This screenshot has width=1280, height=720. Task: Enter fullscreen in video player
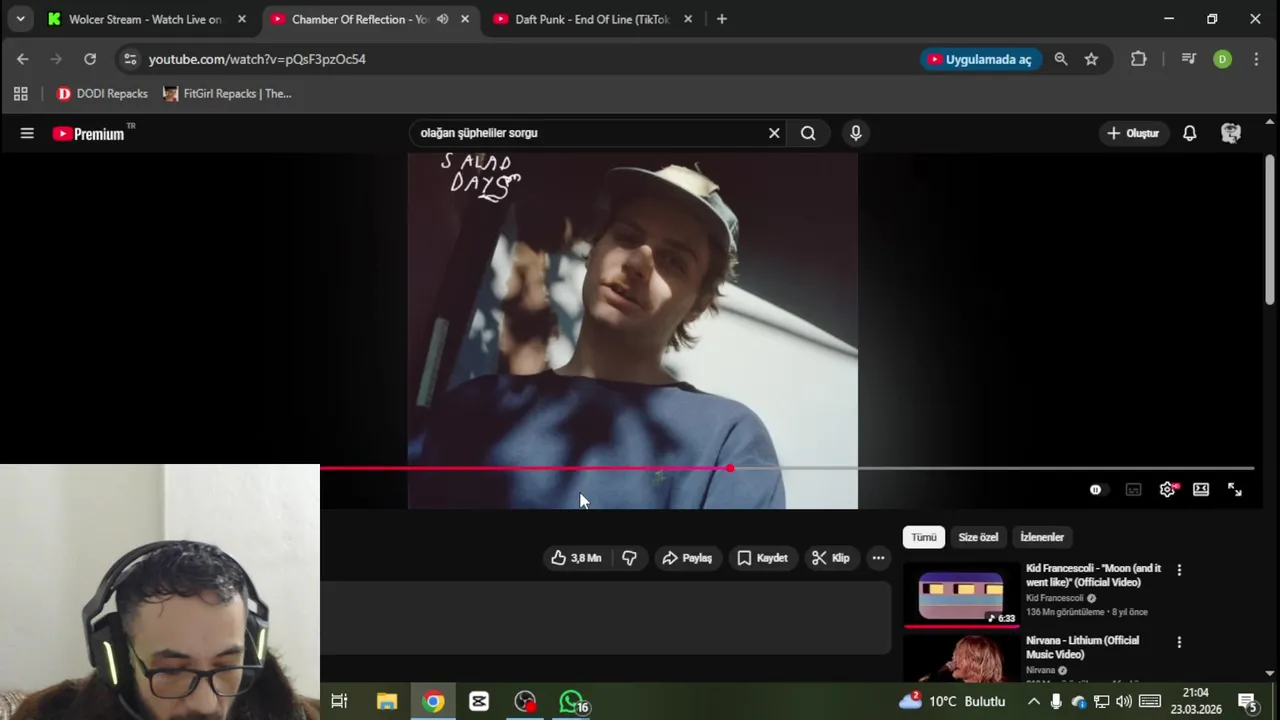pos(1235,489)
